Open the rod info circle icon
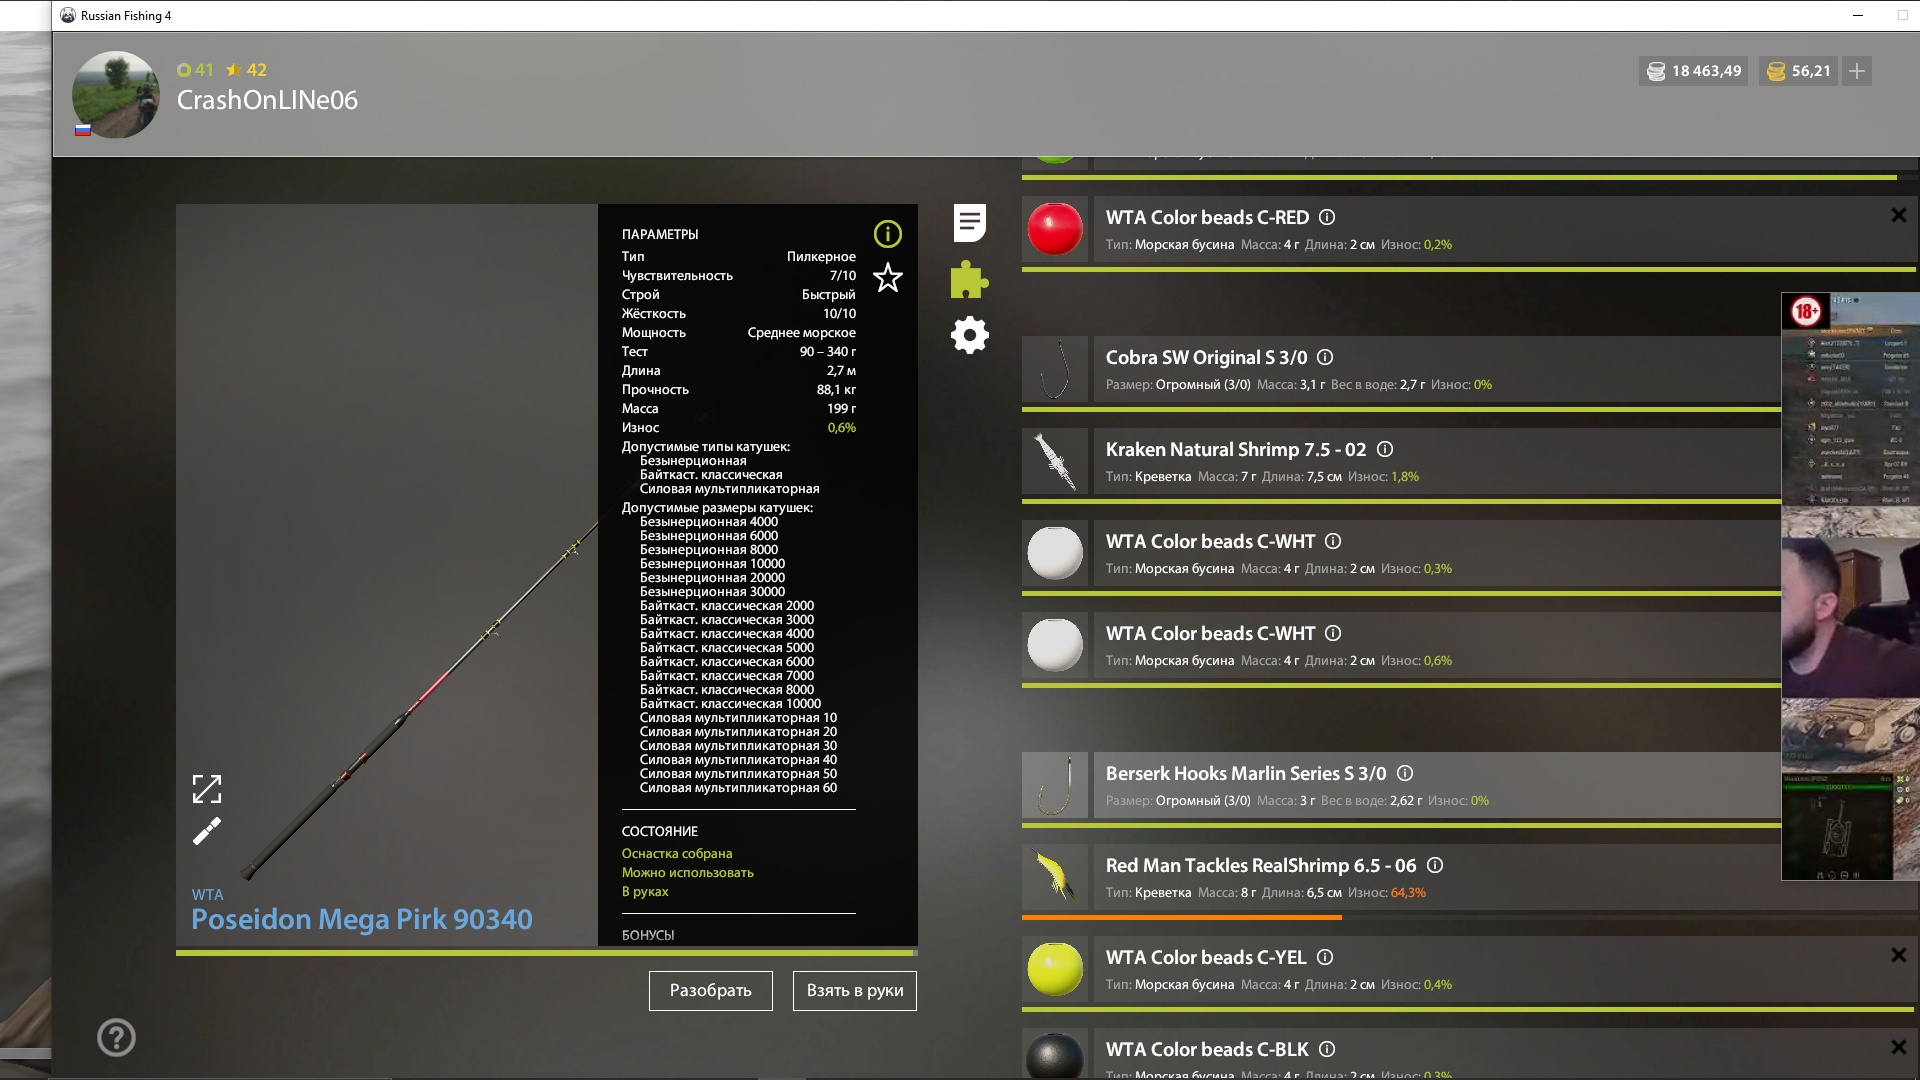 click(888, 234)
